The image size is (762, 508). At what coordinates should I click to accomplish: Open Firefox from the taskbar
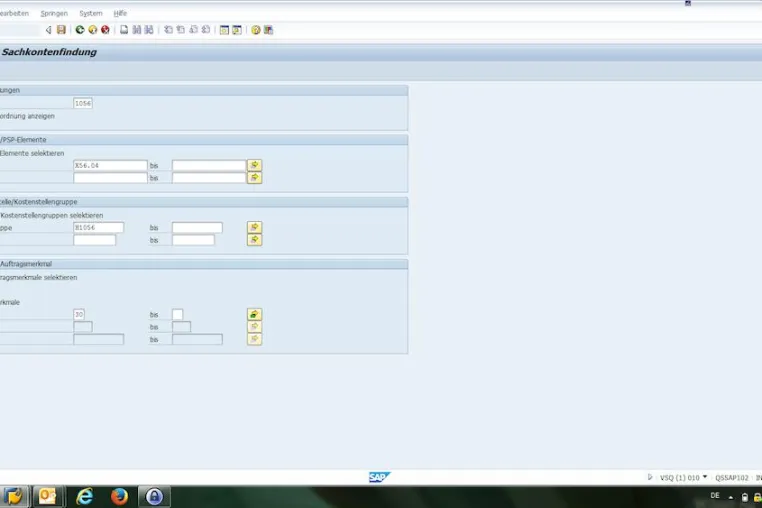(x=119, y=496)
